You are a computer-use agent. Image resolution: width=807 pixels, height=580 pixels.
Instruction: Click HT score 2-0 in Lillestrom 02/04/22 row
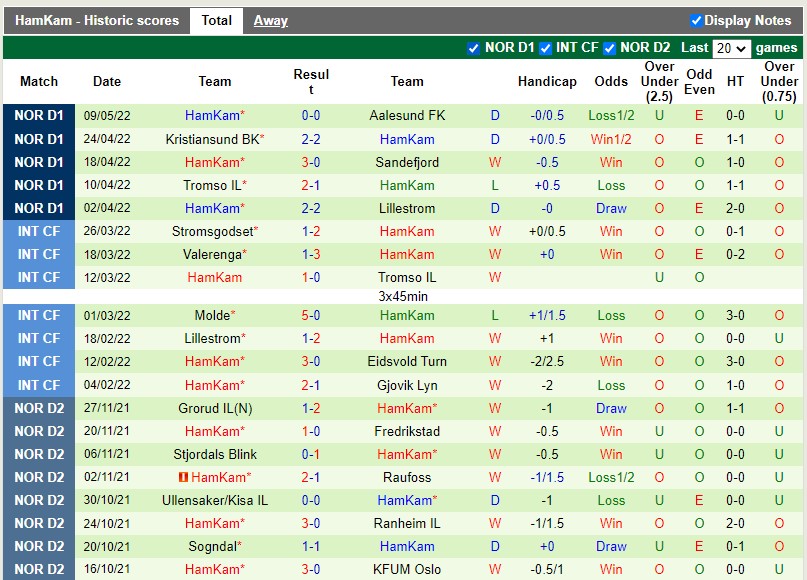click(x=735, y=208)
